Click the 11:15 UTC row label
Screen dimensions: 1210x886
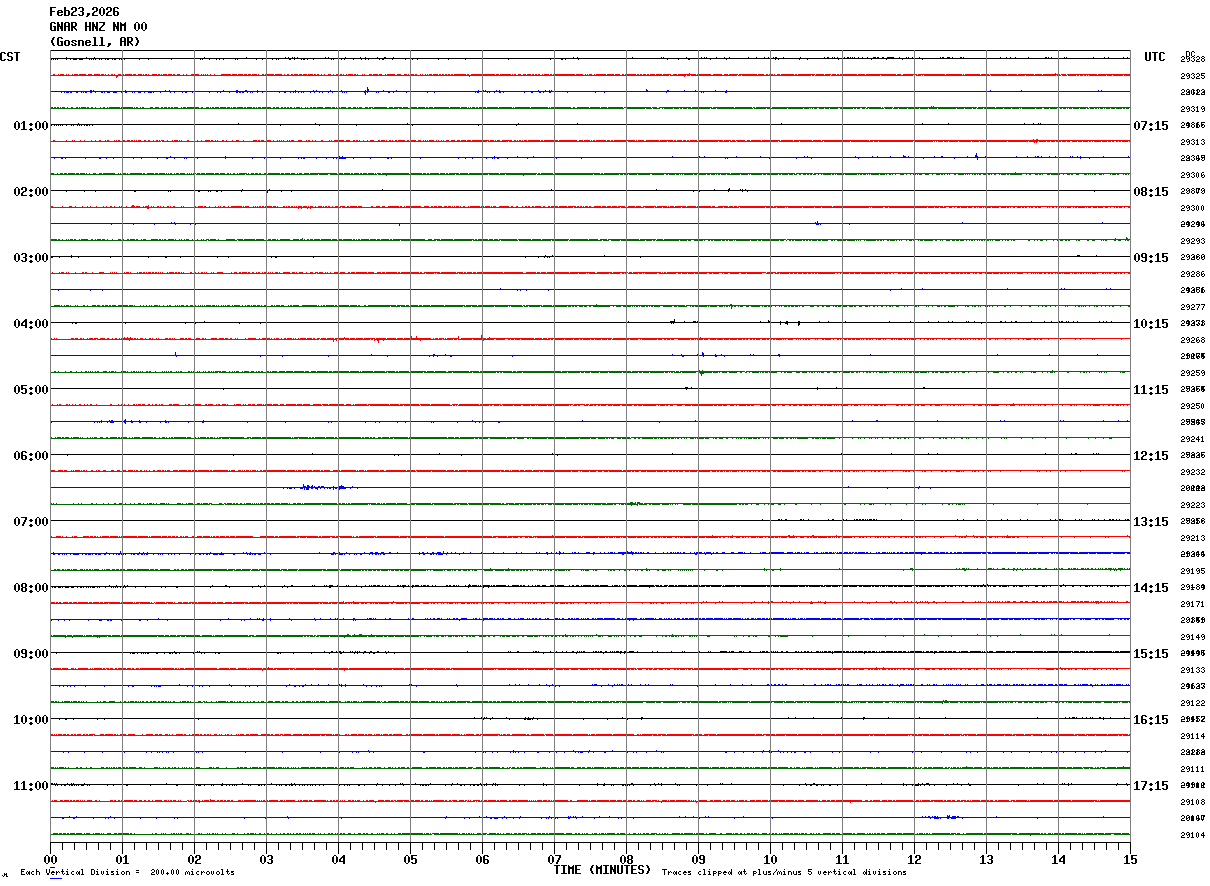[x=1150, y=389]
